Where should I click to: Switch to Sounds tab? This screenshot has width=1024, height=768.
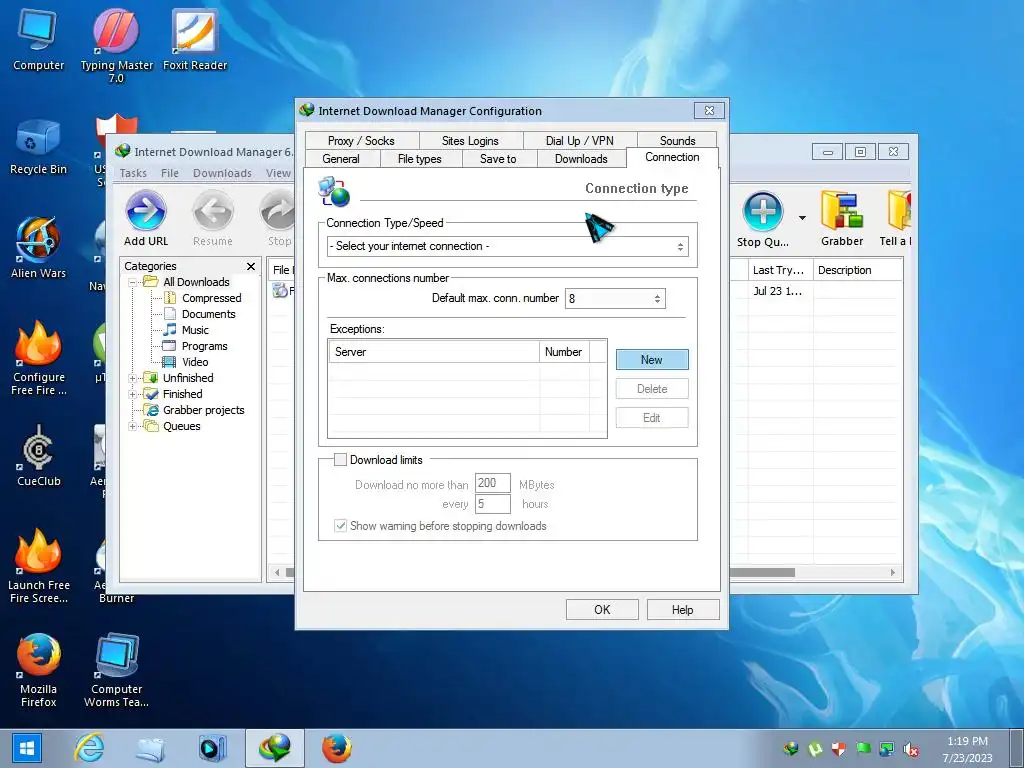677,140
